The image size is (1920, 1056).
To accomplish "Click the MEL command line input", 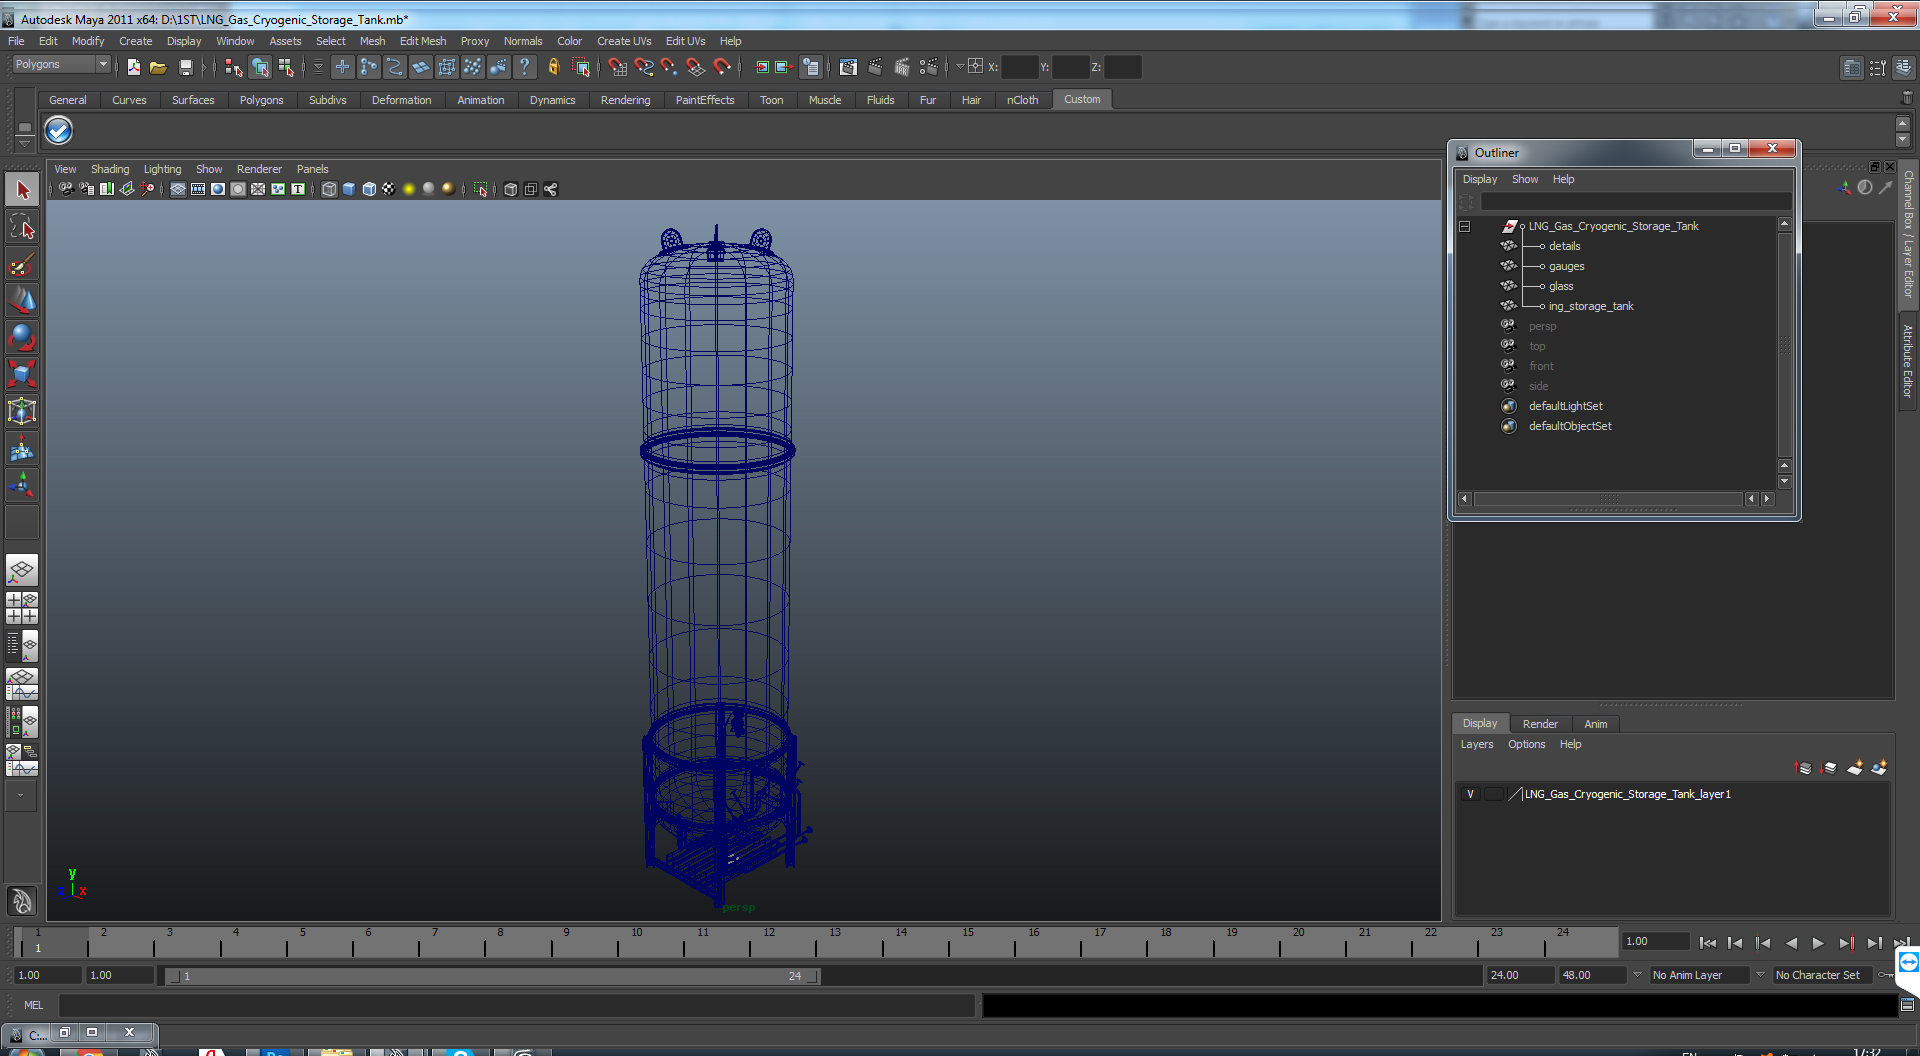I will pyautogui.click(x=517, y=1005).
